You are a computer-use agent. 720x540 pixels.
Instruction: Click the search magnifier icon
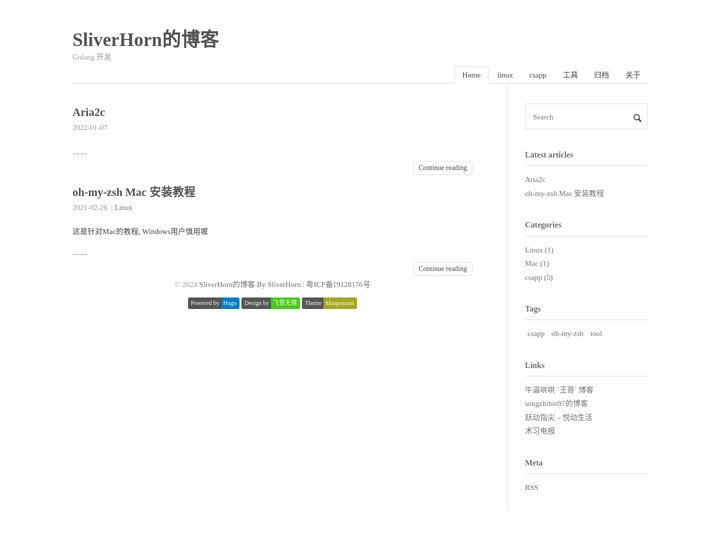[x=637, y=118]
